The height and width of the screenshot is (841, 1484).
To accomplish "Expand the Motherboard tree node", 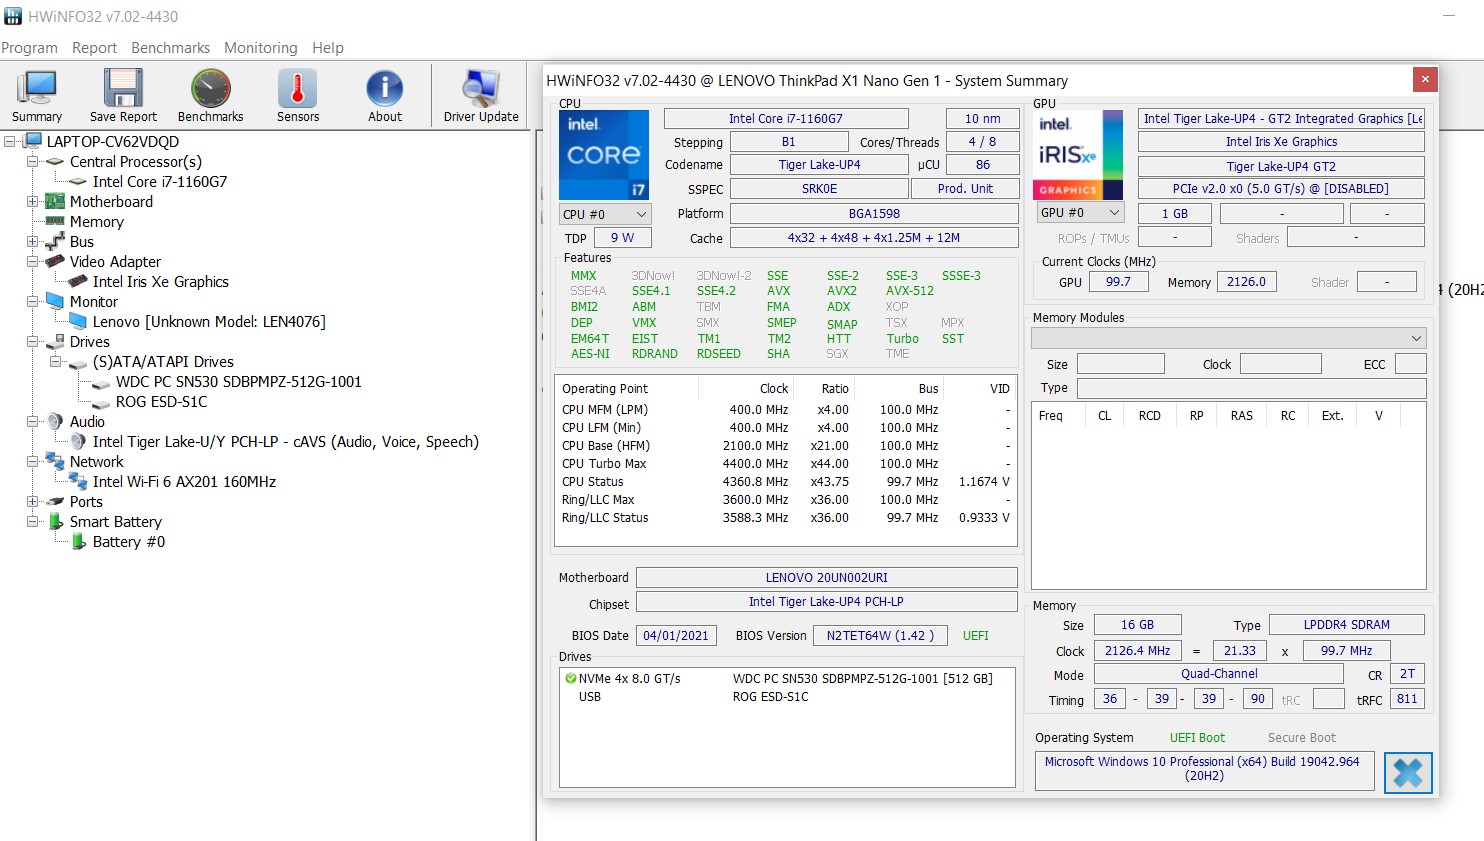I will coord(32,202).
